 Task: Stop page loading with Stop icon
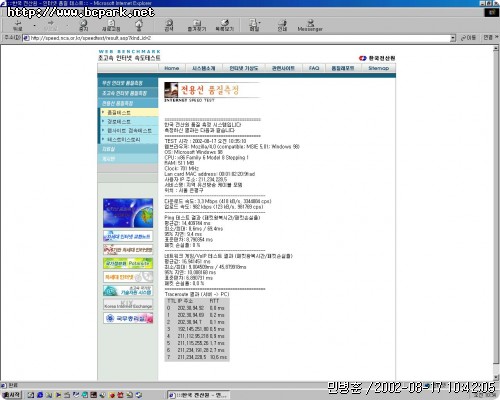(x=83, y=25)
